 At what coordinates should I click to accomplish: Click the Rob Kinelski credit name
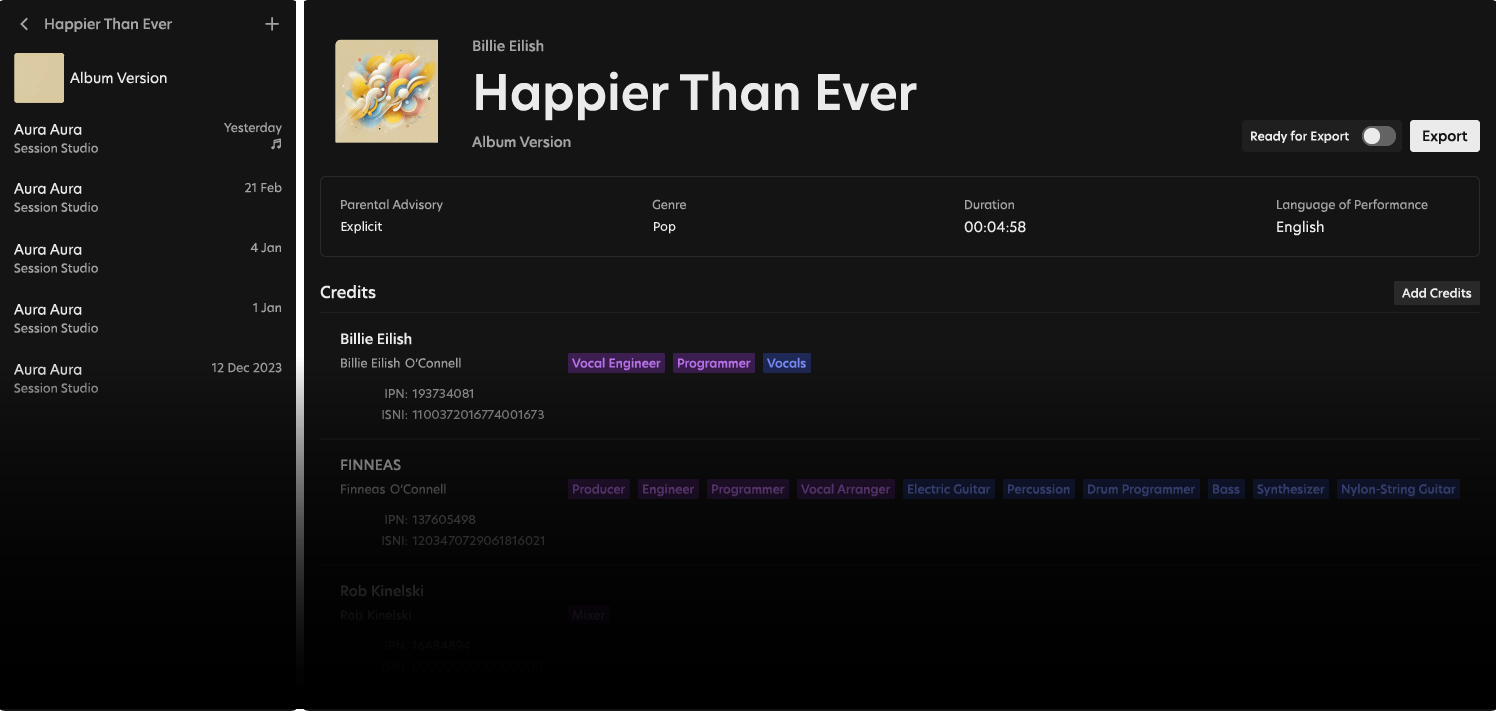[x=382, y=591]
